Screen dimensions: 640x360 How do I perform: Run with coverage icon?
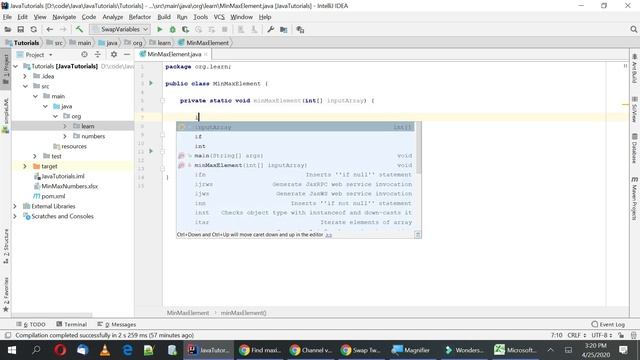coord(185,29)
